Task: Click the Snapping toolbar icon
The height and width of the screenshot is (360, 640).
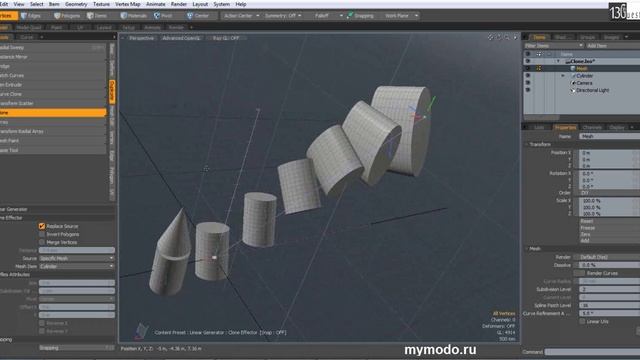Action: (x=350, y=16)
